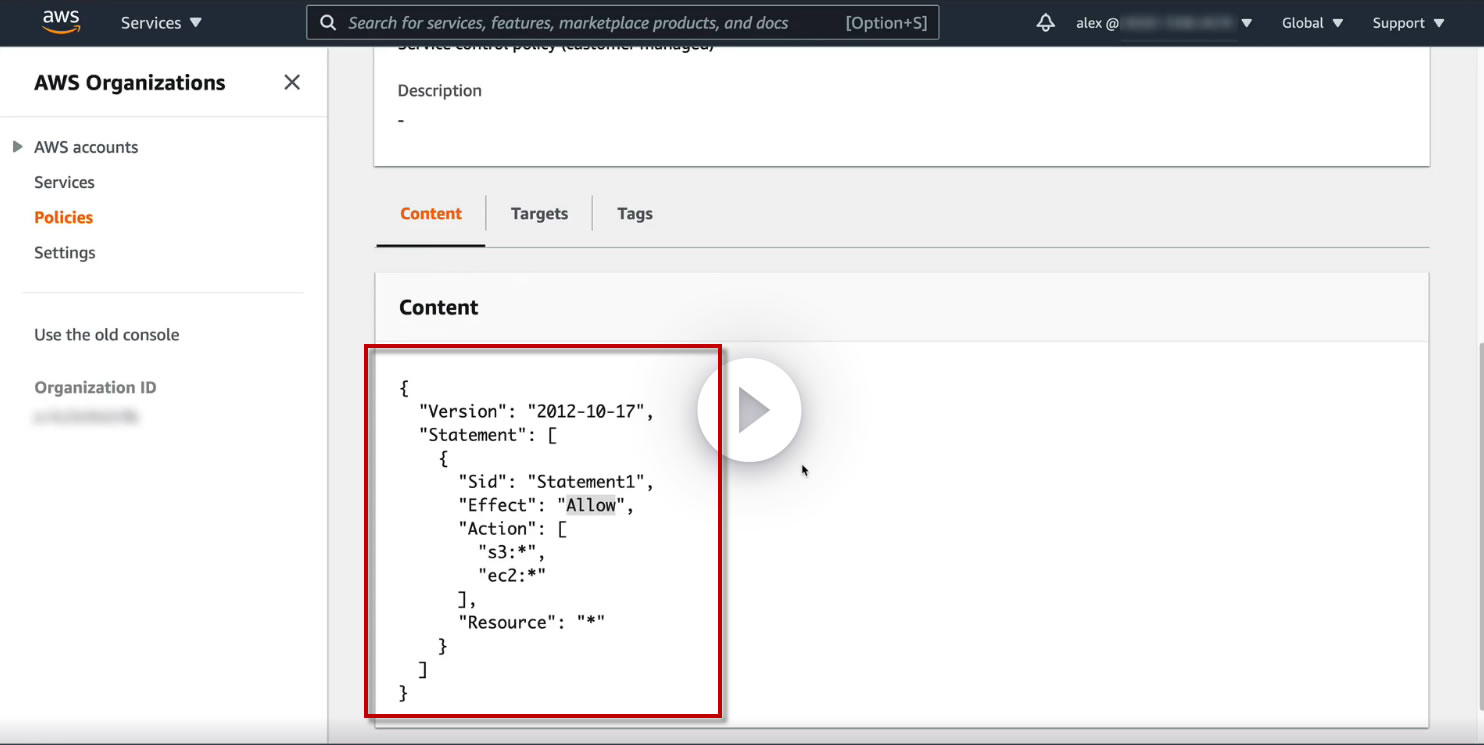
Task: Expand the AWS accounts tree arrow
Action: click(x=17, y=147)
